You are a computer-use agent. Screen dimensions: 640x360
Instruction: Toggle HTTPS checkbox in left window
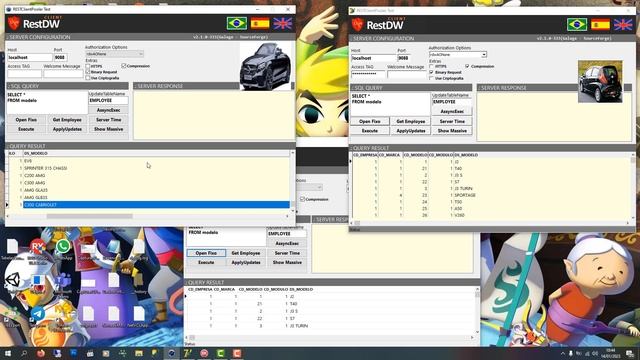click(x=88, y=66)
